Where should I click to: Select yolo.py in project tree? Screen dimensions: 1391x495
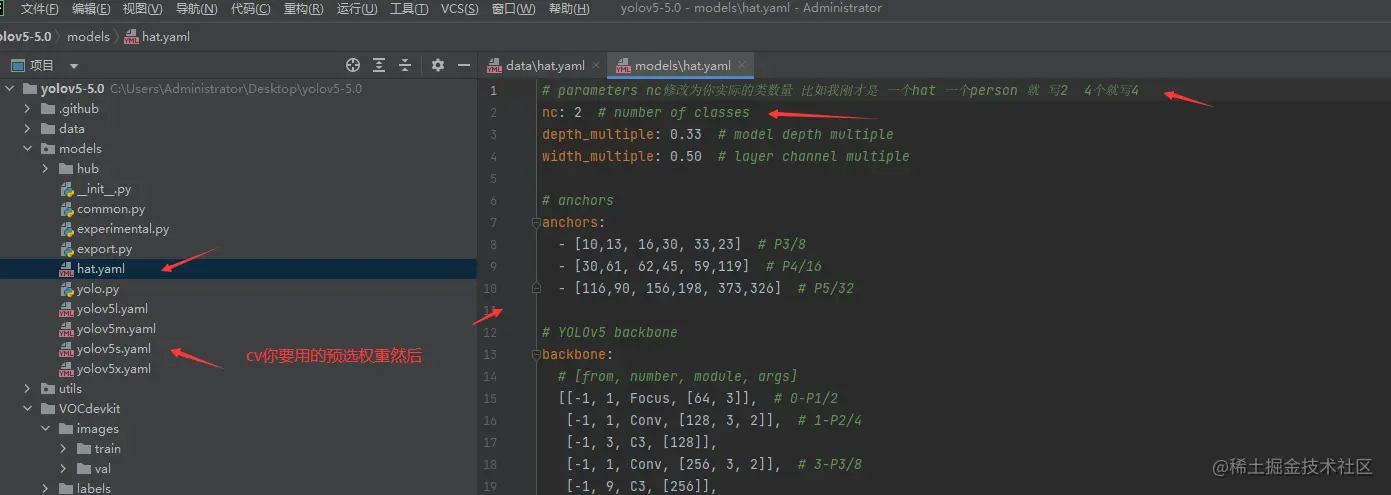coord(98,289)
